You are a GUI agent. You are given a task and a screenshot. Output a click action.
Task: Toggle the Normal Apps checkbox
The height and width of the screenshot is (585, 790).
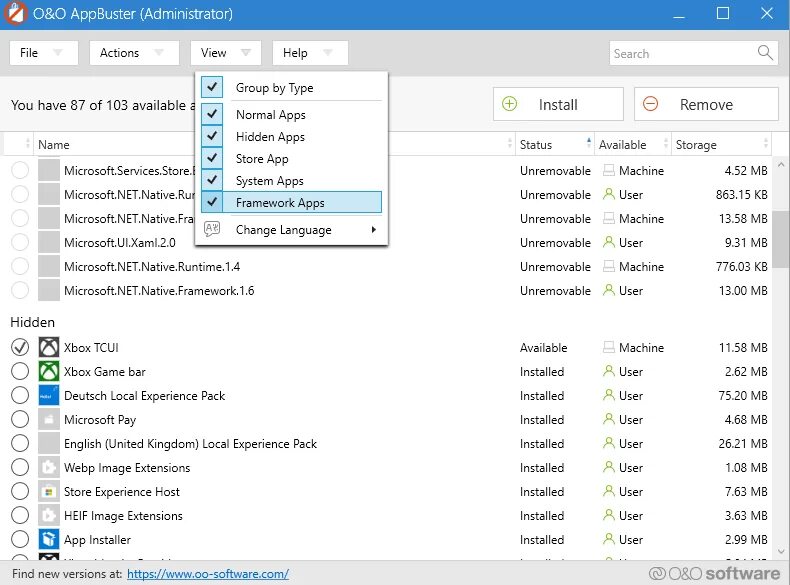pos(212,114)
